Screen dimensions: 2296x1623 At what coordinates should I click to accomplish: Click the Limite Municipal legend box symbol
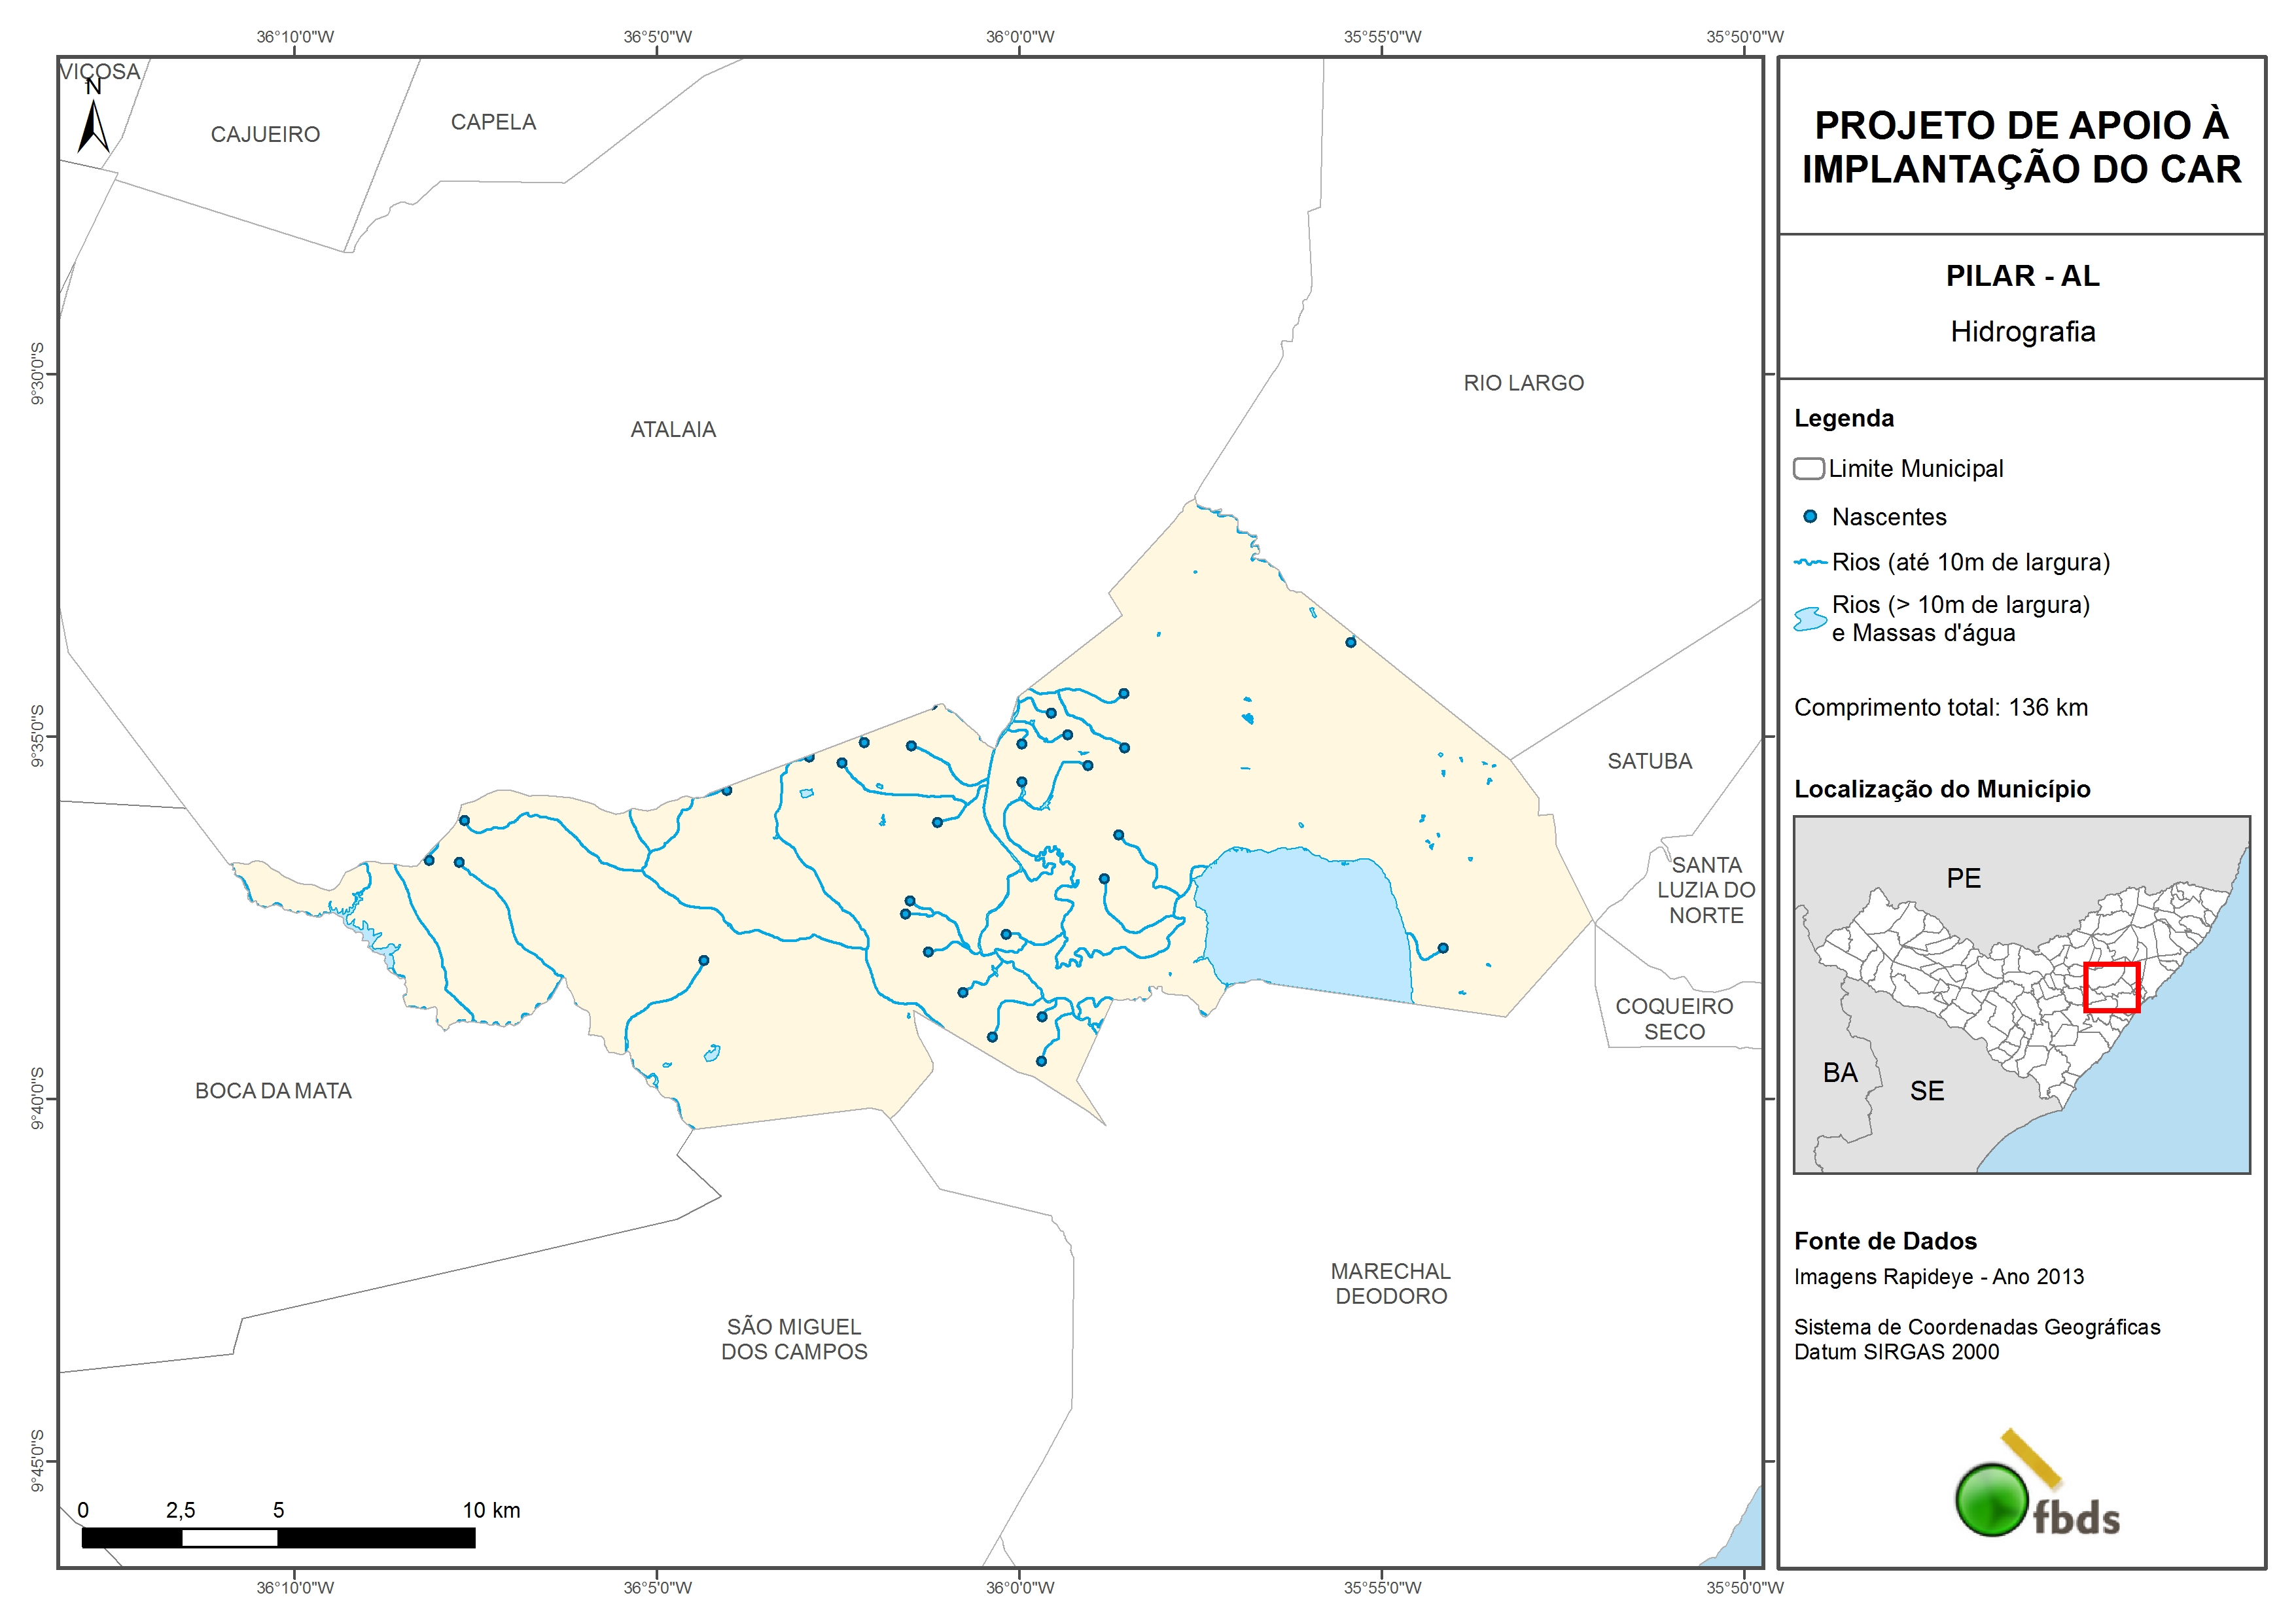coord(1808,469)
